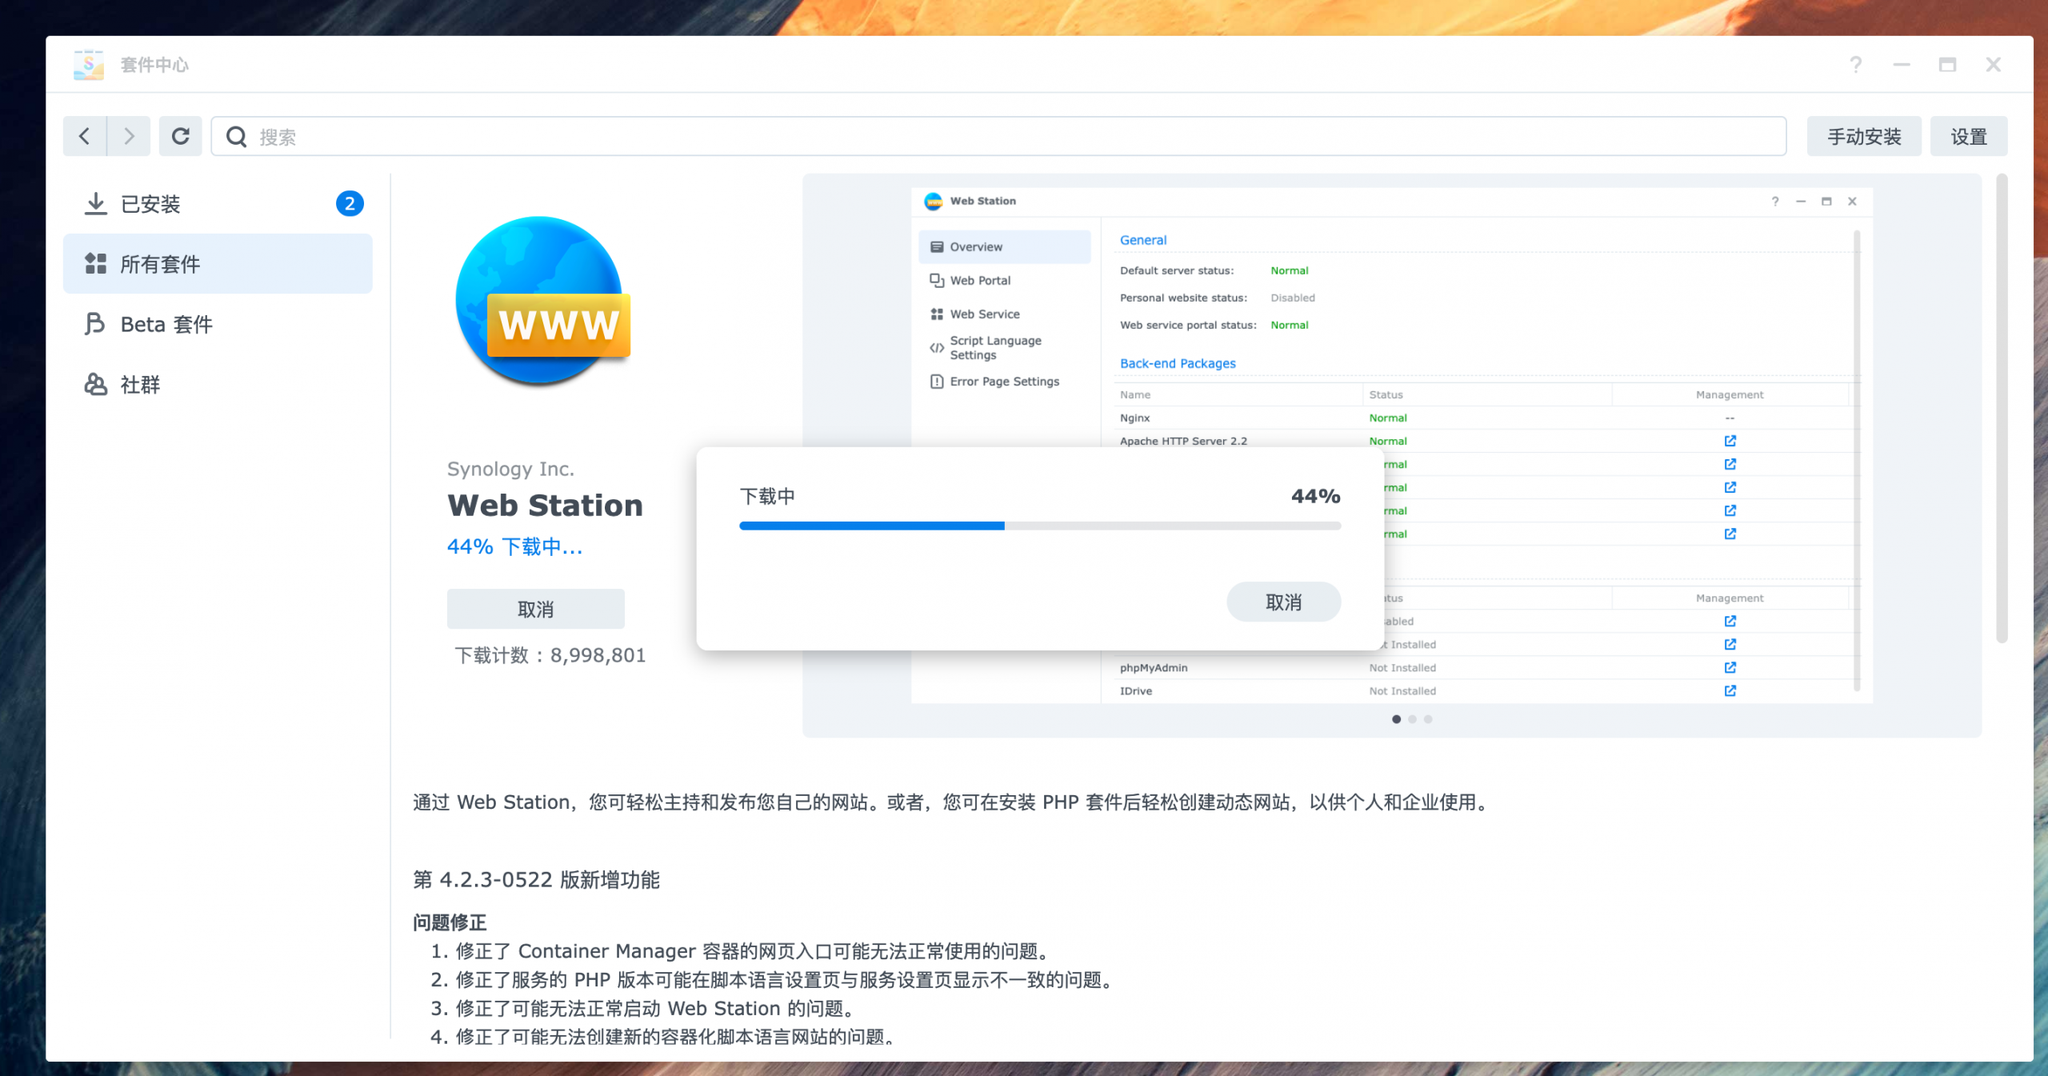Viewport: 2048px width, 1076px height.
Task: Select the third screenshot carousel dot
Action: 1428,719
